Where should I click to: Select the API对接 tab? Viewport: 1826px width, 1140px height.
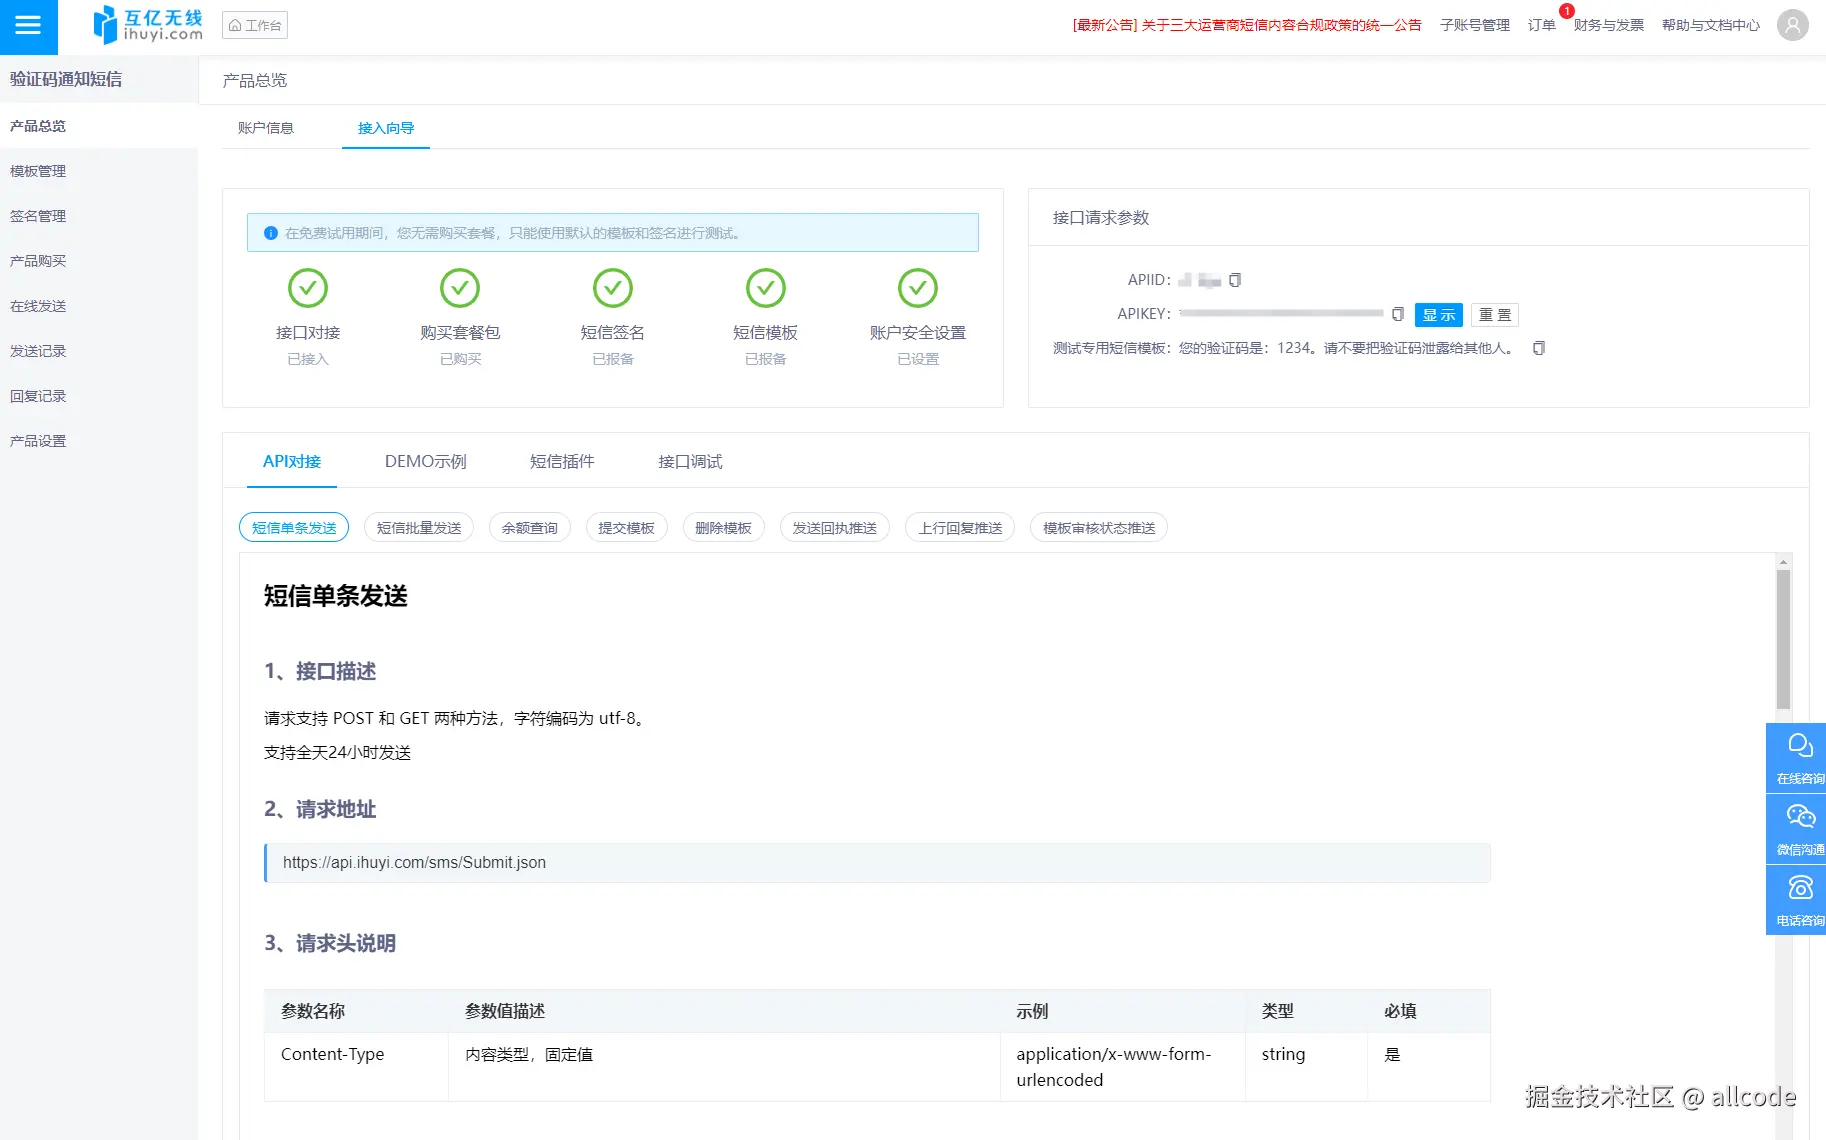tap(292, 461)
